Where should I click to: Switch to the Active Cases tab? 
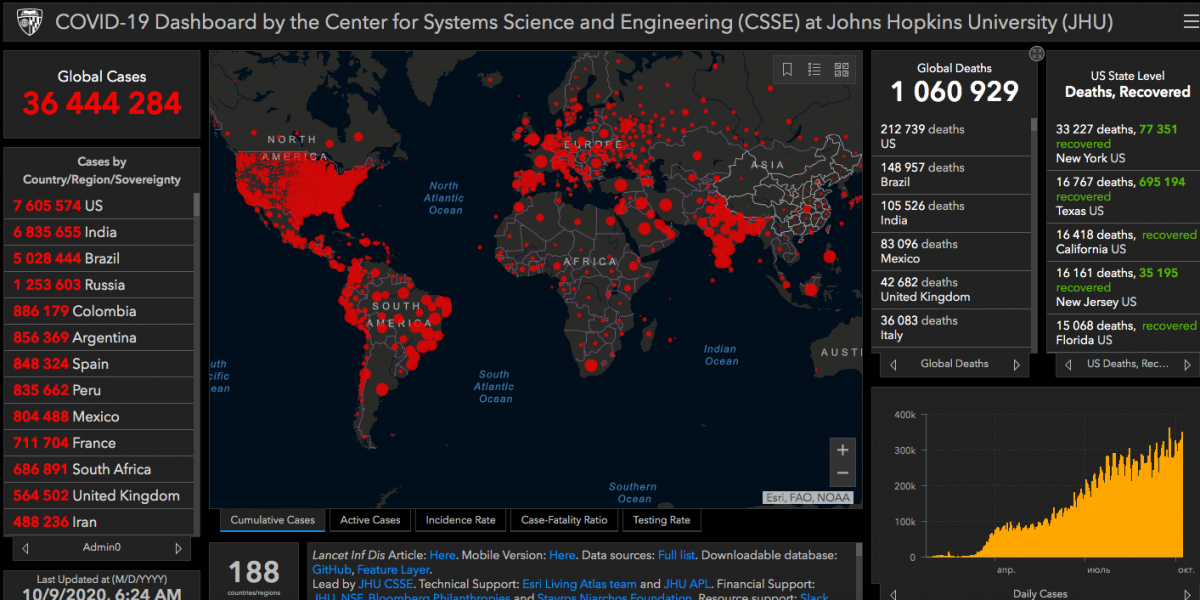click(x=370, y=520)
